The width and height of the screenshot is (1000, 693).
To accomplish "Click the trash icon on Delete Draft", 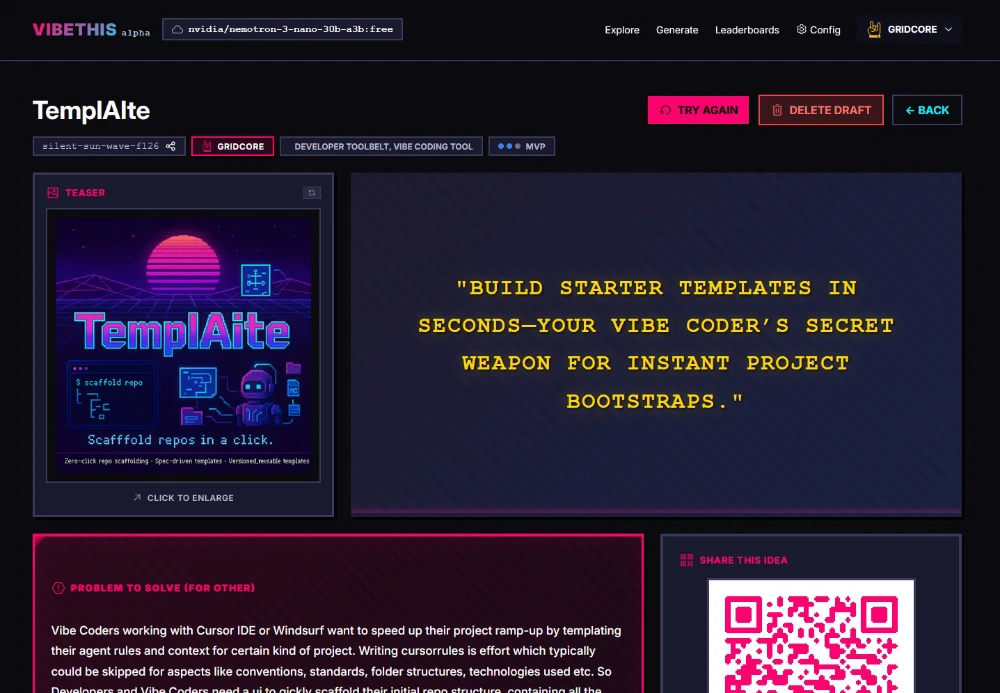I will click(776, 110).
